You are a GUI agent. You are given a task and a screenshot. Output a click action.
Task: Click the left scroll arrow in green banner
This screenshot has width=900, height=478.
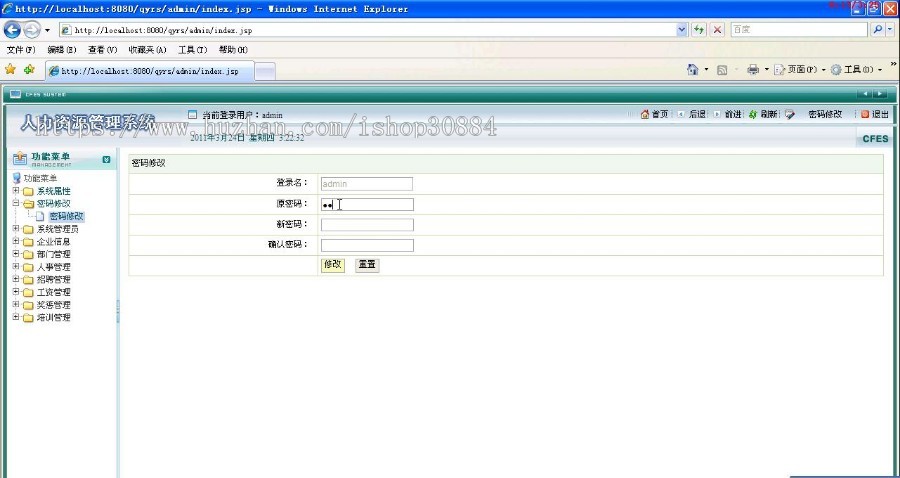tap(864, 94)
